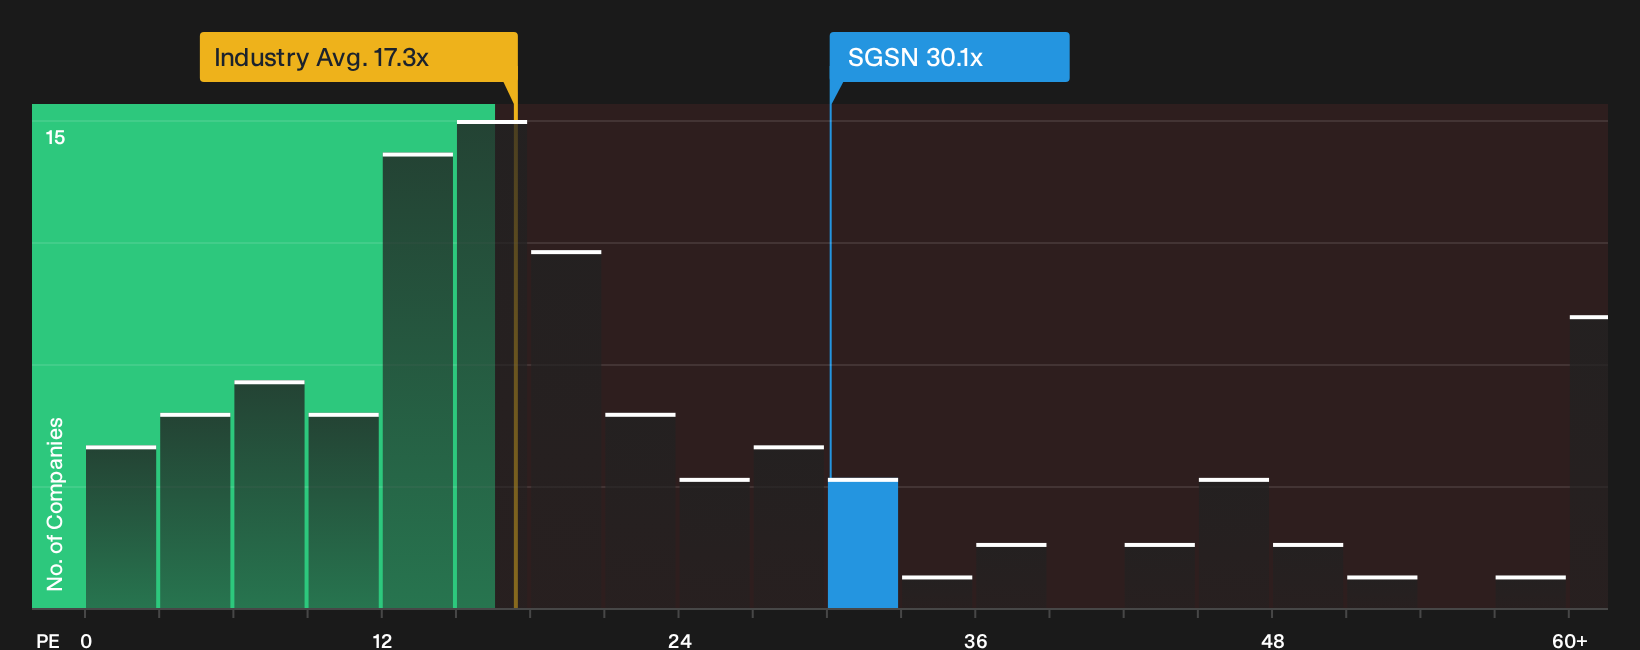Click the x-axis label 36
The width and height of the screenshot is (1640, 650).
[976, 641]
